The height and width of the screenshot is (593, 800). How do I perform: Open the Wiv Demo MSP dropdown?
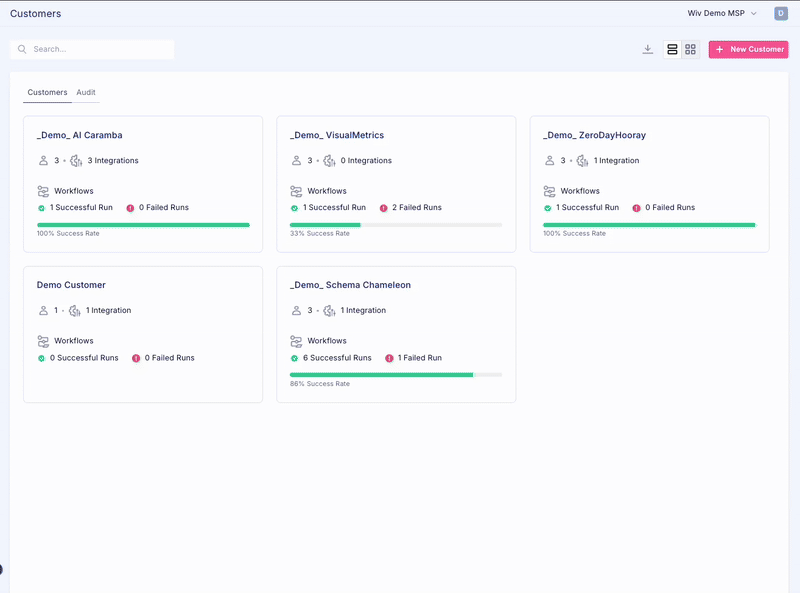722,14
